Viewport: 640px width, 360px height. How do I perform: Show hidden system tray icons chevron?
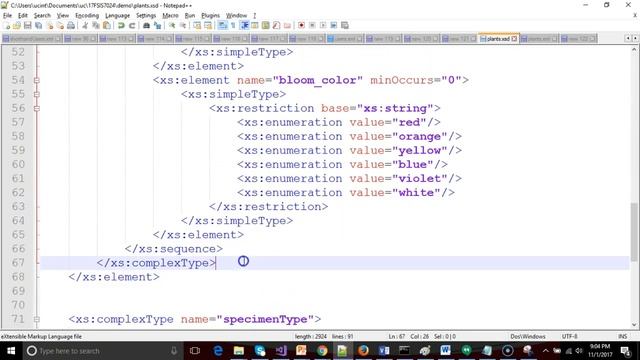tap(546, 351)
